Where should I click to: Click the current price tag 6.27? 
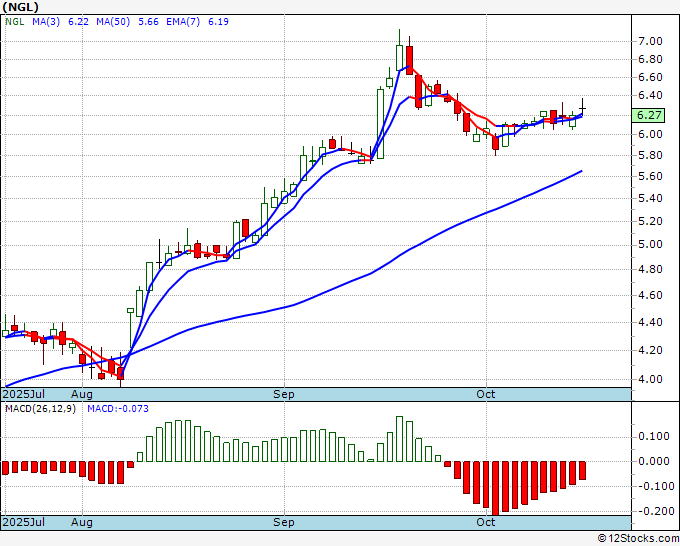(648, 115)
